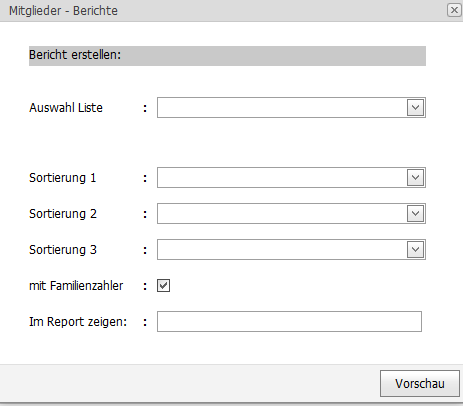Click the Im Report zeigen label
Viewport: 463px width, 406px height.
click(78, 322)
